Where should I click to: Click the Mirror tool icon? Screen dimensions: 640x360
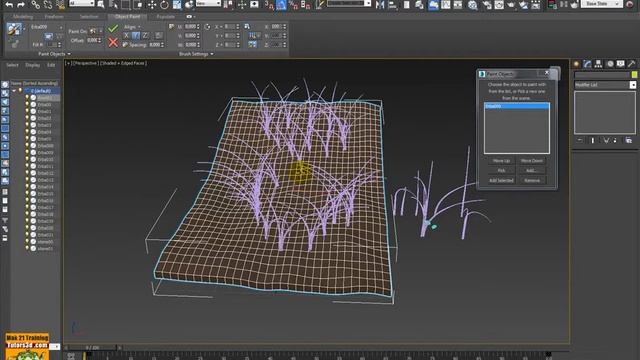[x=380, y=4]
